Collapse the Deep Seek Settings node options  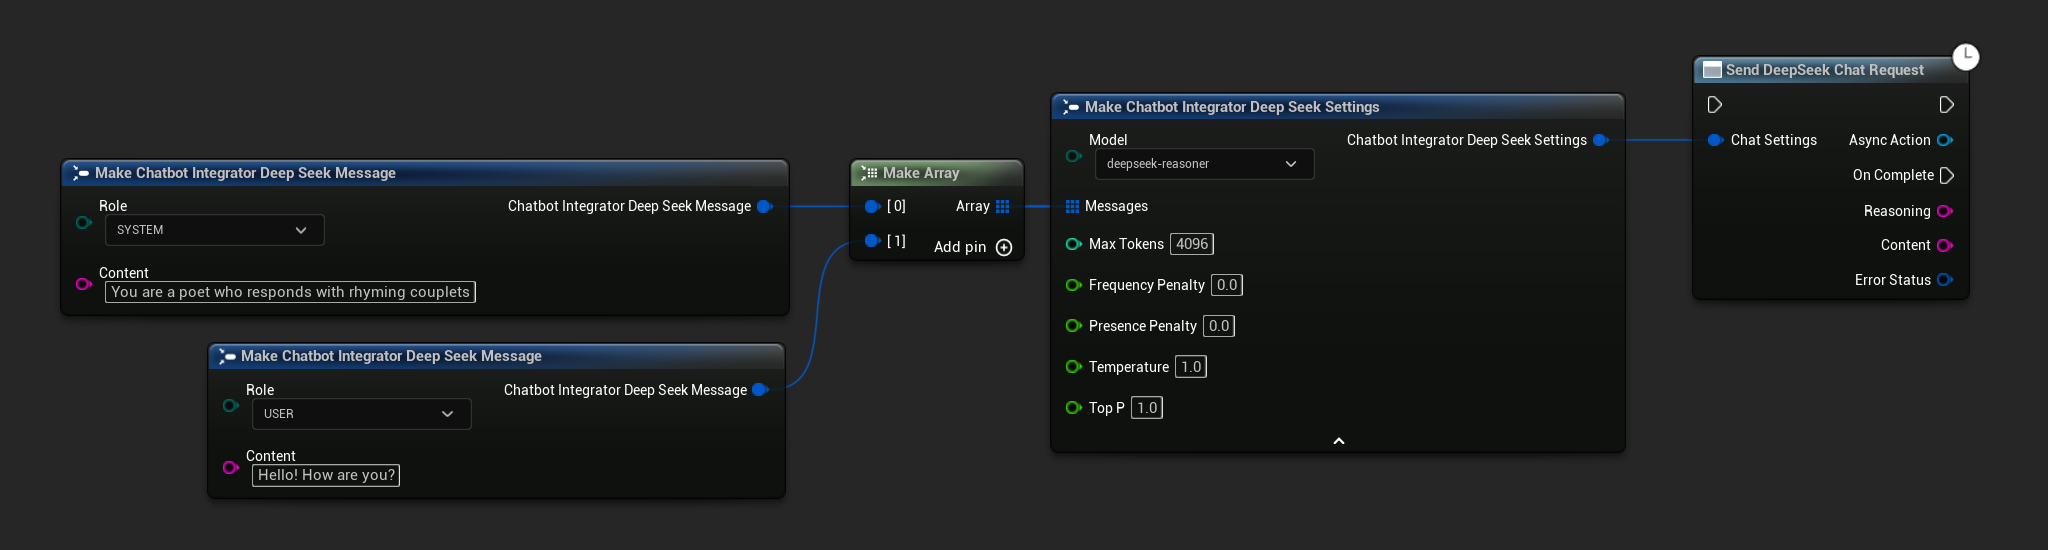[1338, 441]
